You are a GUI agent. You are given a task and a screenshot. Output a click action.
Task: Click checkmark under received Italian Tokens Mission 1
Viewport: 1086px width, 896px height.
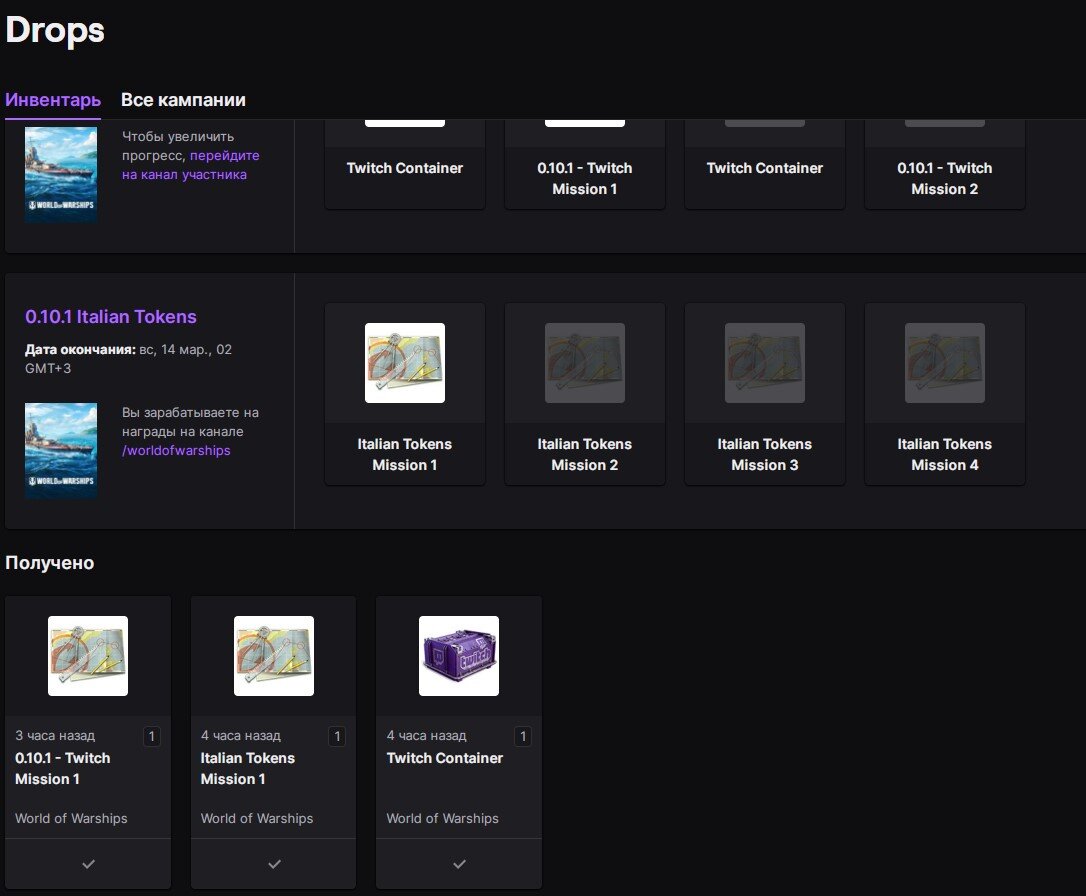pos(274,863)
